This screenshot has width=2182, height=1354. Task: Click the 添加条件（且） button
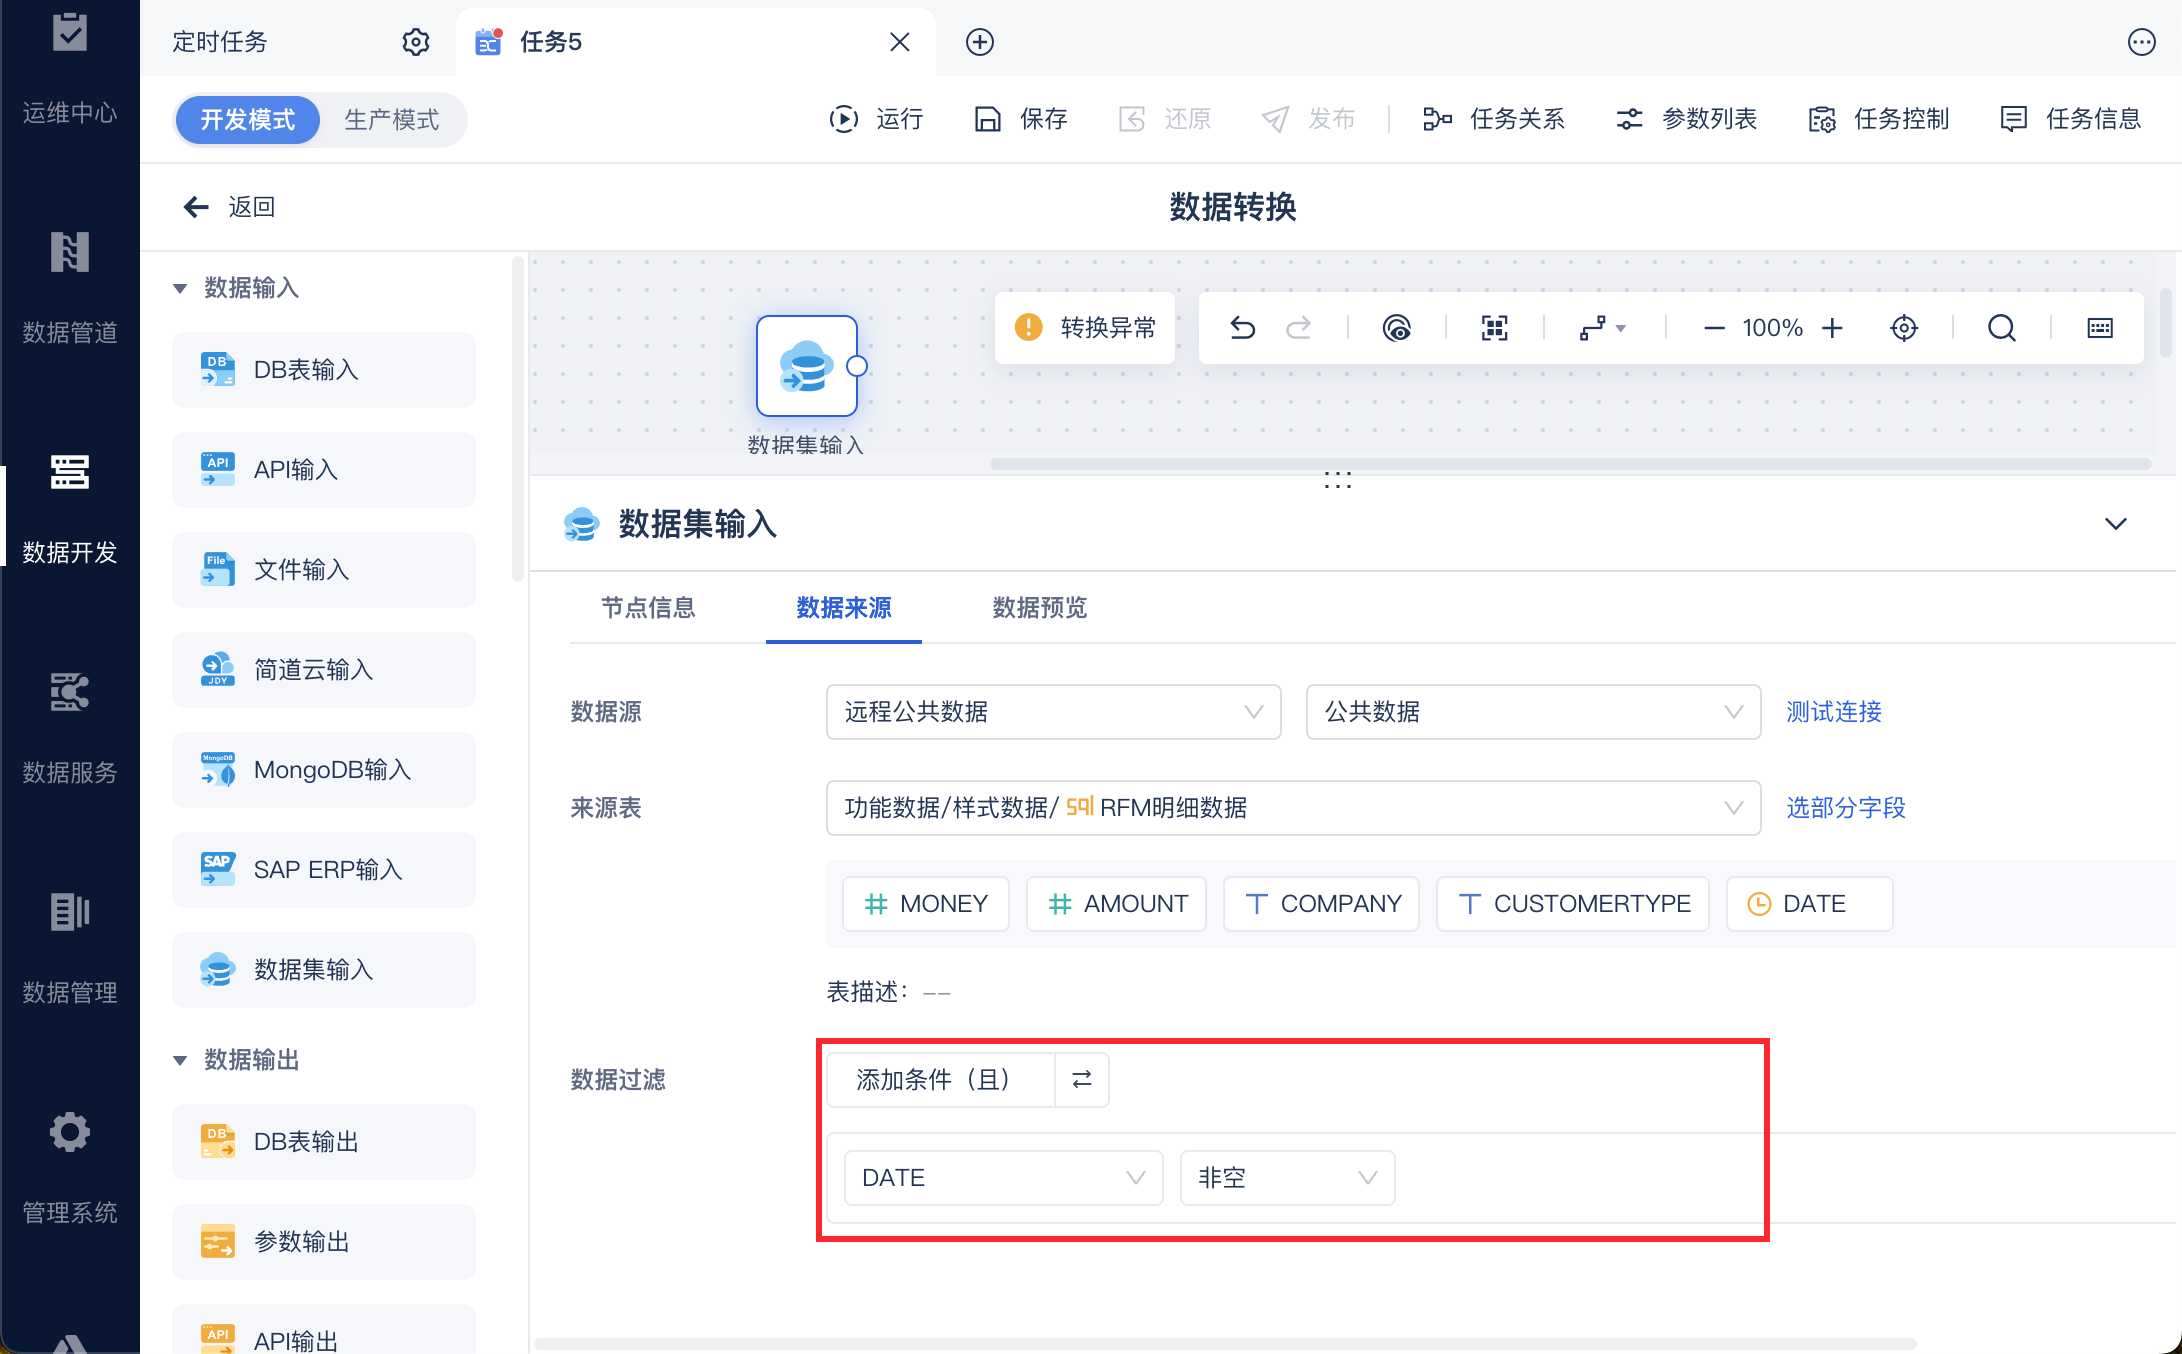(941, 1079)
